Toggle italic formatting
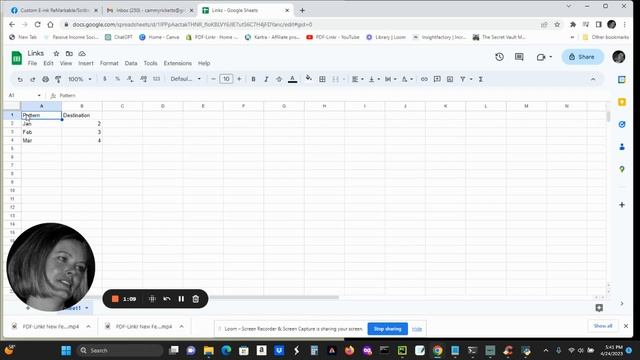 [266, 79]
